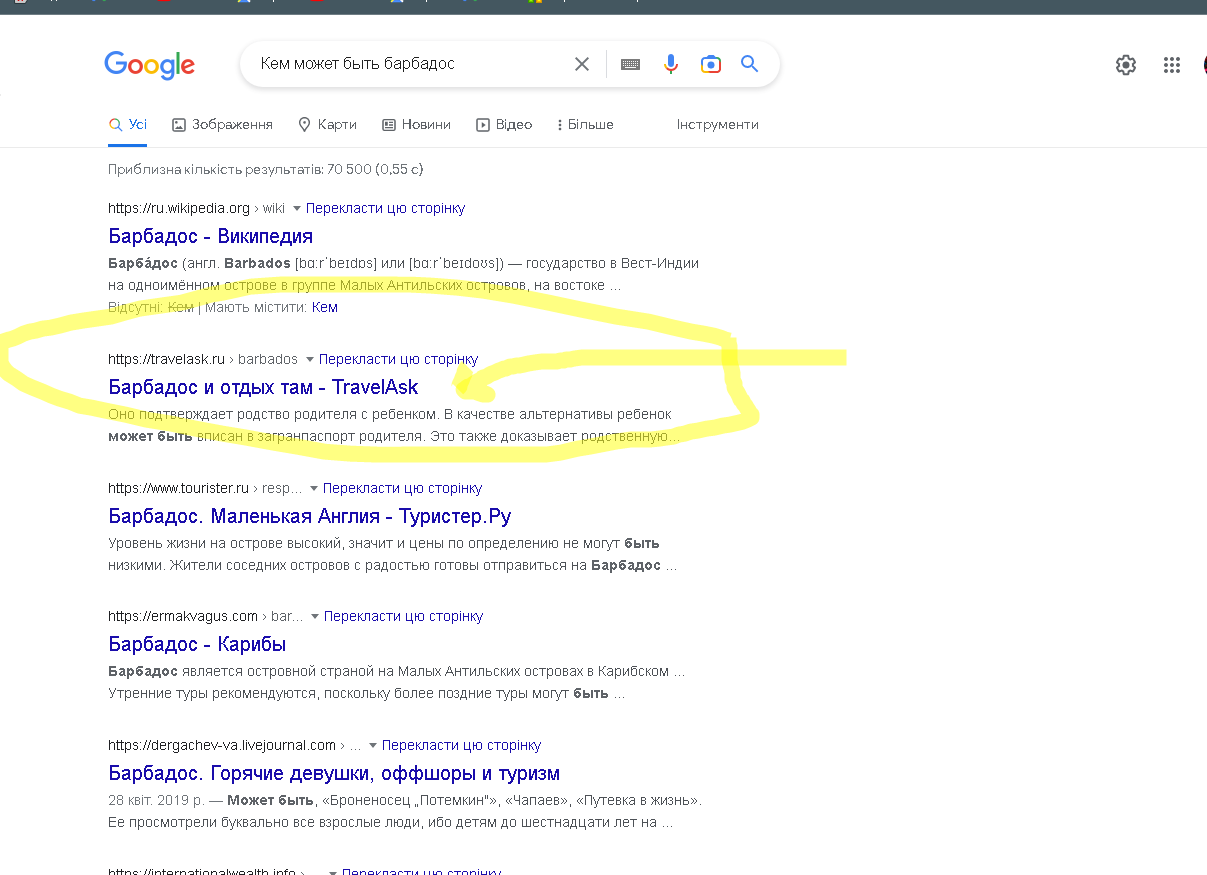This screenshot has height=875, width=1207.
Task: Switch to Новини tab
Action: pos(416,125)
